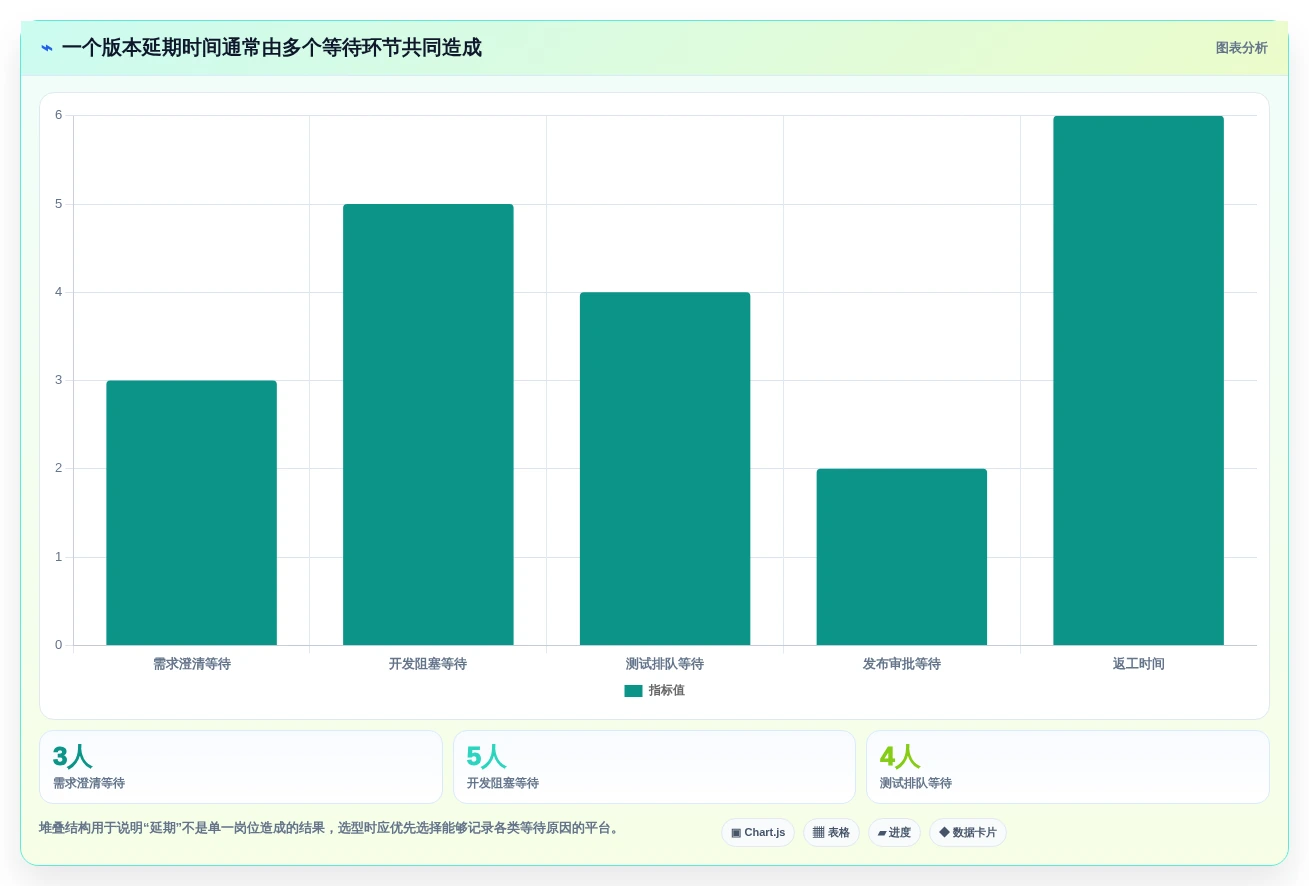Click the 4人 测试排队等待 data card

tap(1068, 767)
